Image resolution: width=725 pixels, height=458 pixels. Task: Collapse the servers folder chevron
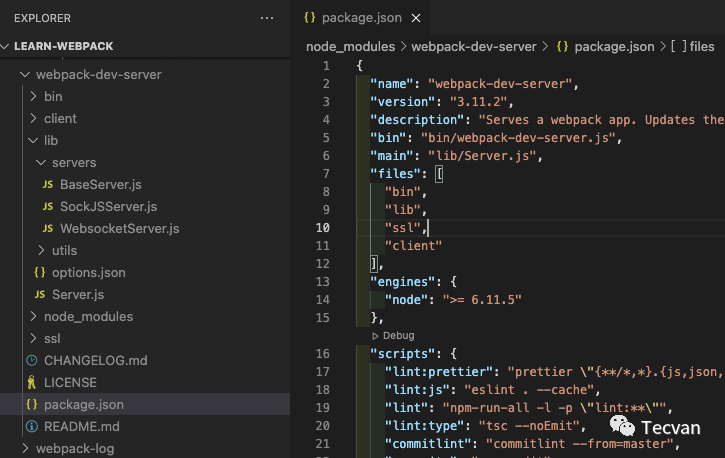[x=41, y=163]
